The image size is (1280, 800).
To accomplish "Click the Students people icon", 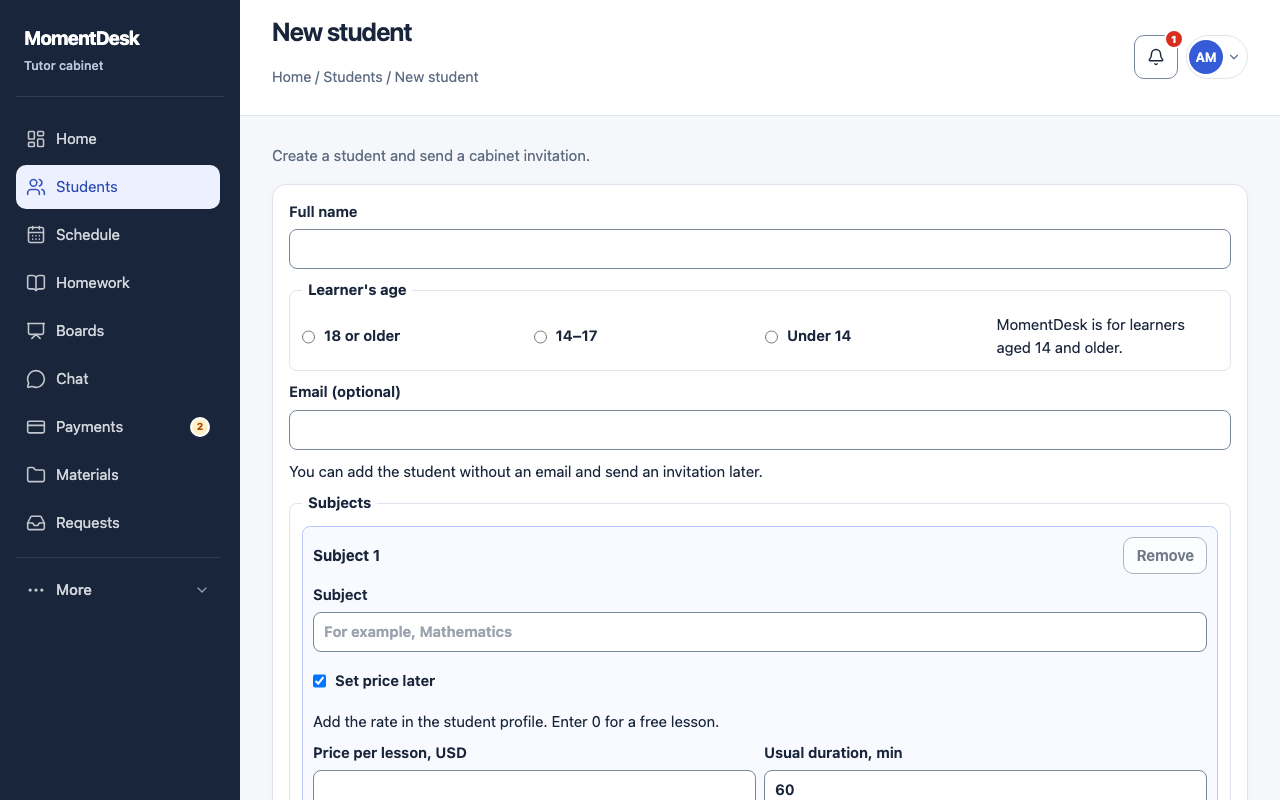I will 36,187.
